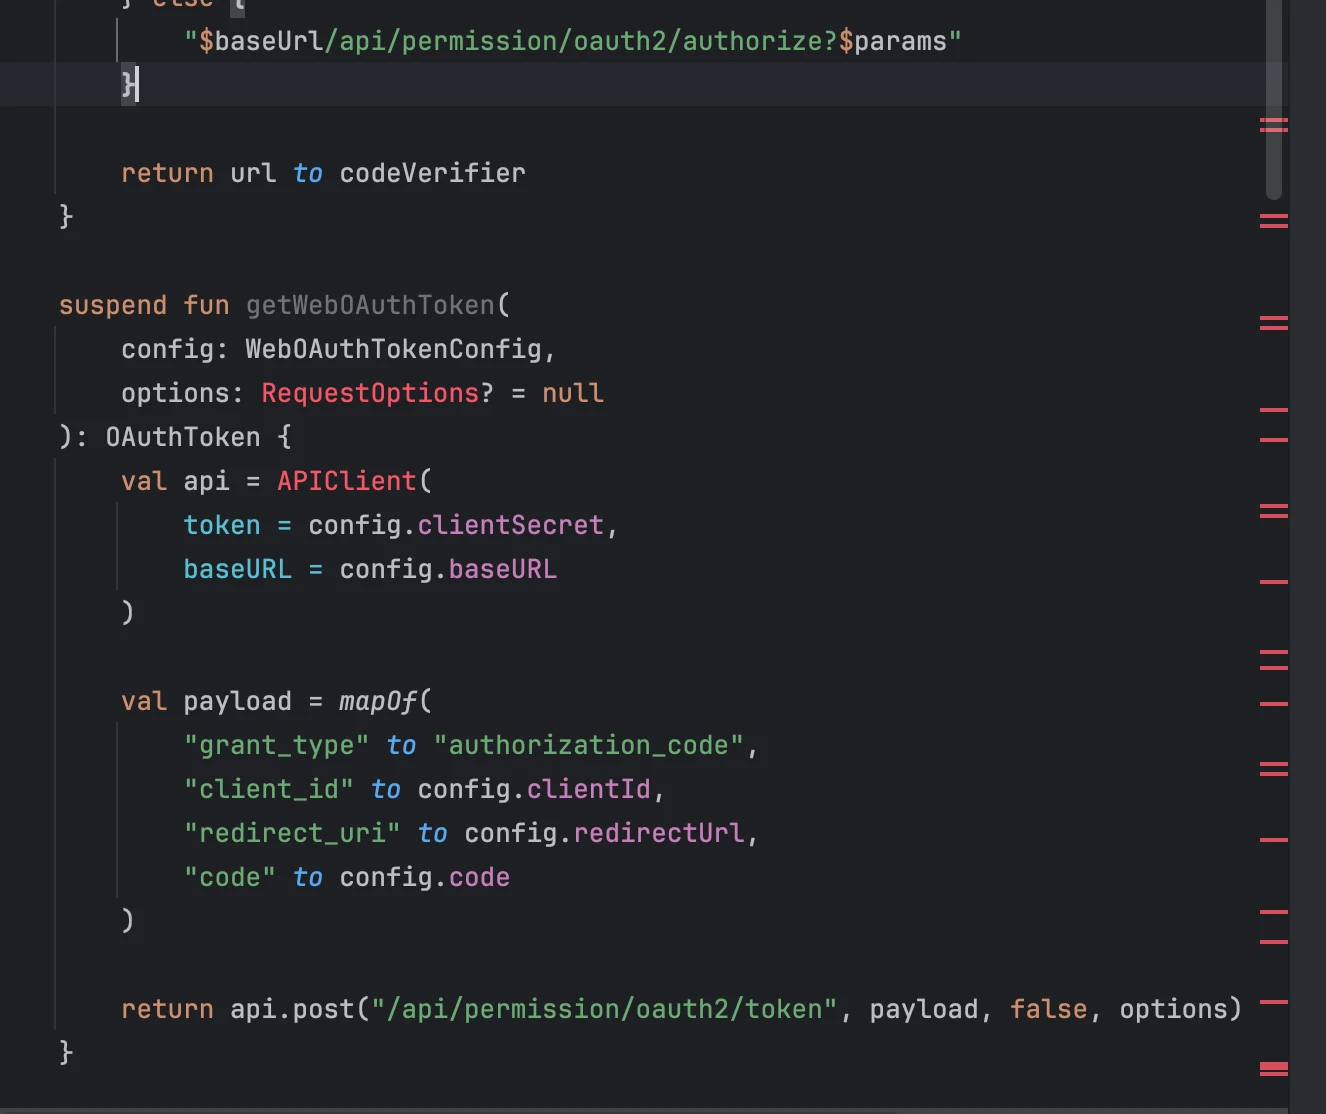Image resolution: width=1326 pixels, height=1114 pixels.
Task: Click the error stripe mark beside the return api.post line
Action: pyautogui.click(x=1273, y=1001)
